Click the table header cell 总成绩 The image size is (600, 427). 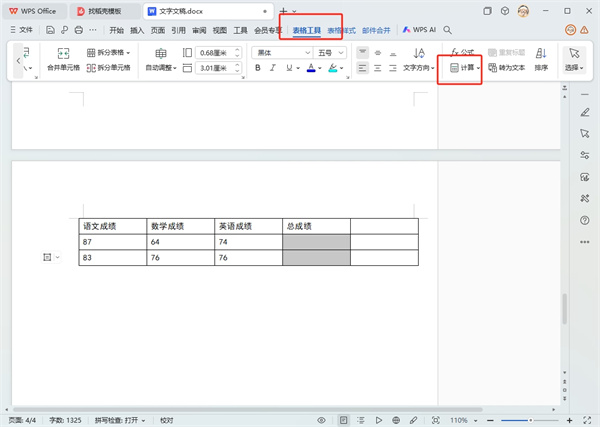click(x=316, y=226)
